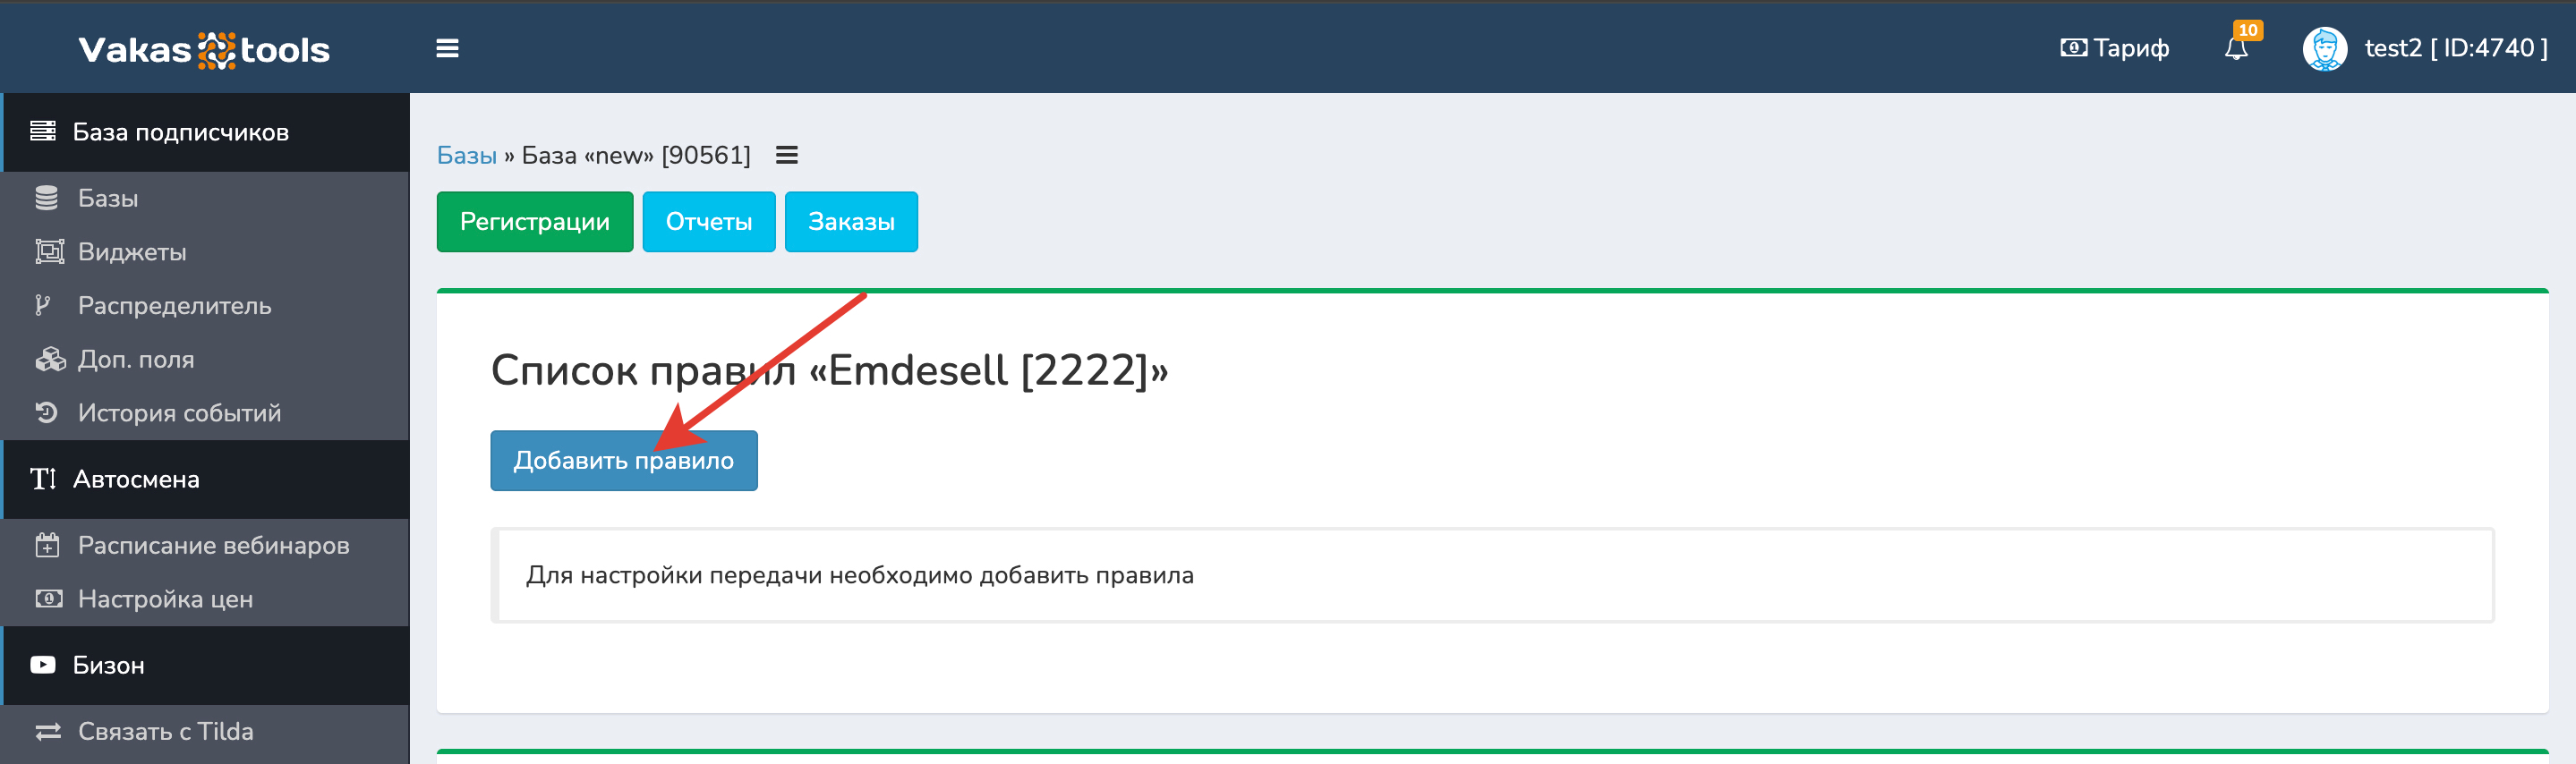The image size is (2576, 764).
Task: Open Базы in the sidebar
Action: pyautogui.click(x=108, y=198)
